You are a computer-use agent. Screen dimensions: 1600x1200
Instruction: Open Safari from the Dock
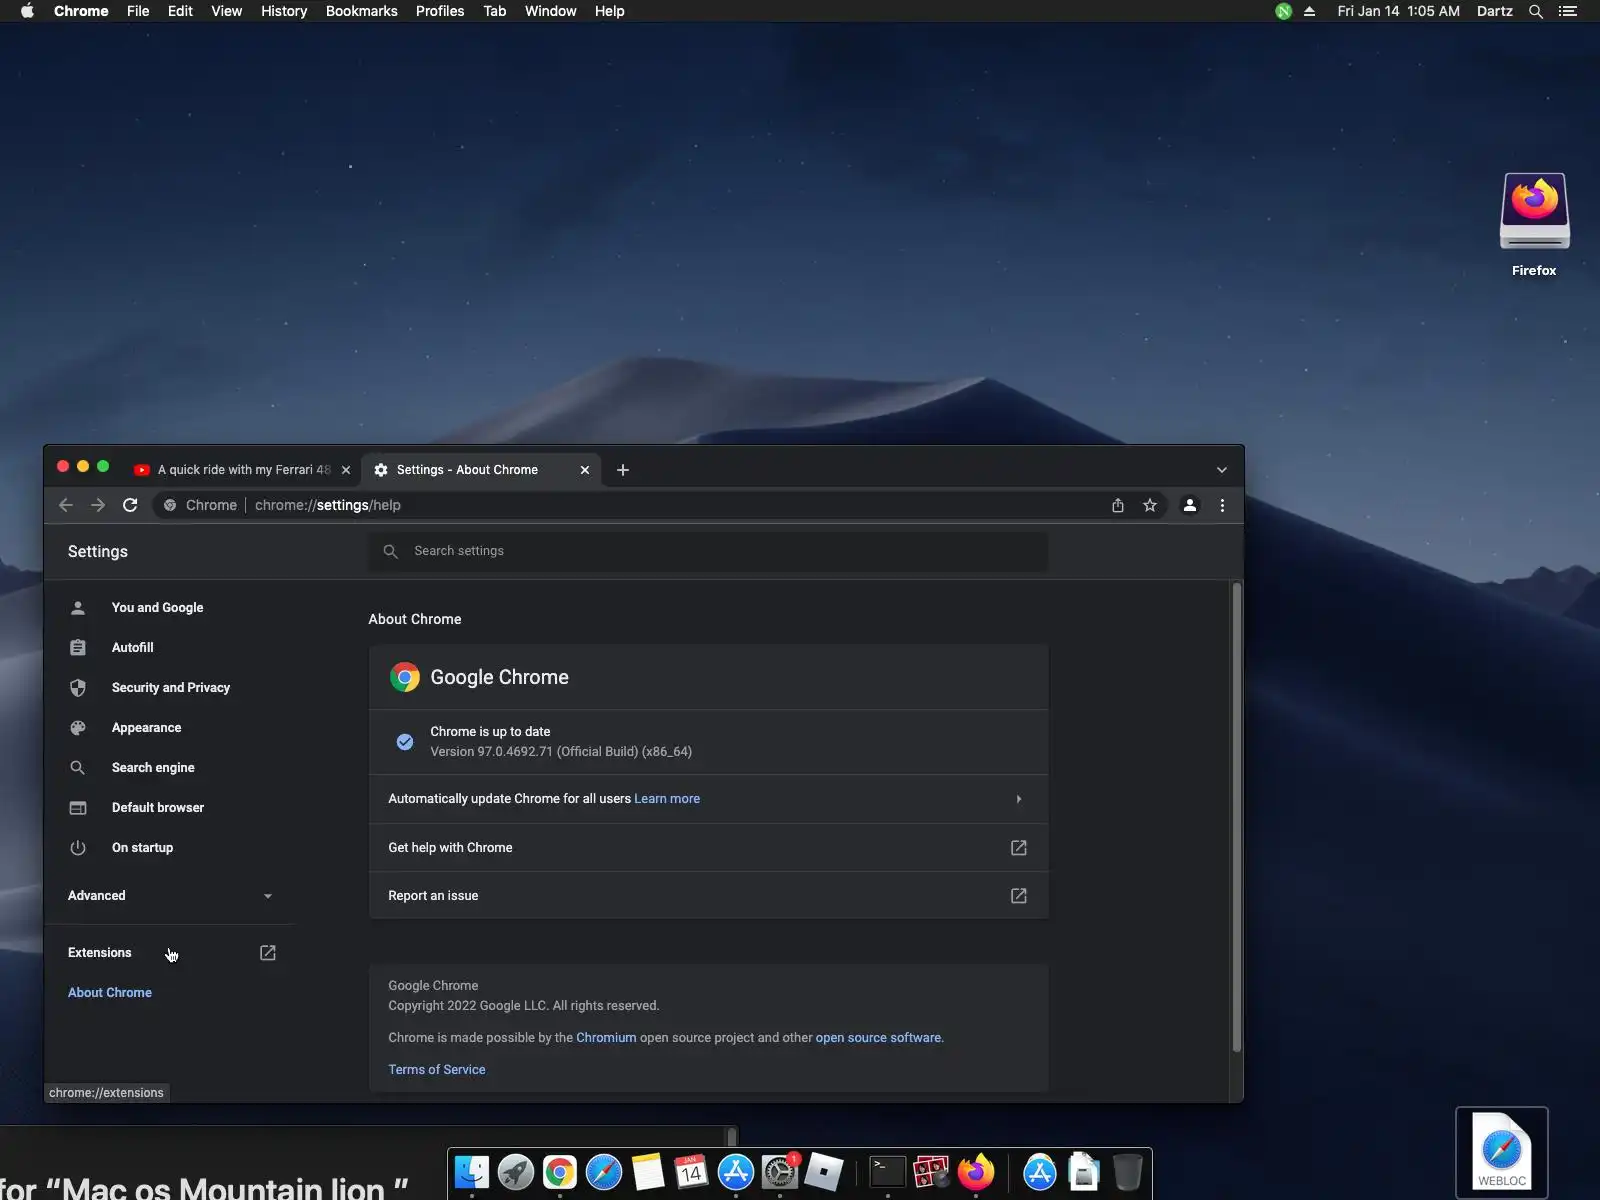pos(604,1172)
